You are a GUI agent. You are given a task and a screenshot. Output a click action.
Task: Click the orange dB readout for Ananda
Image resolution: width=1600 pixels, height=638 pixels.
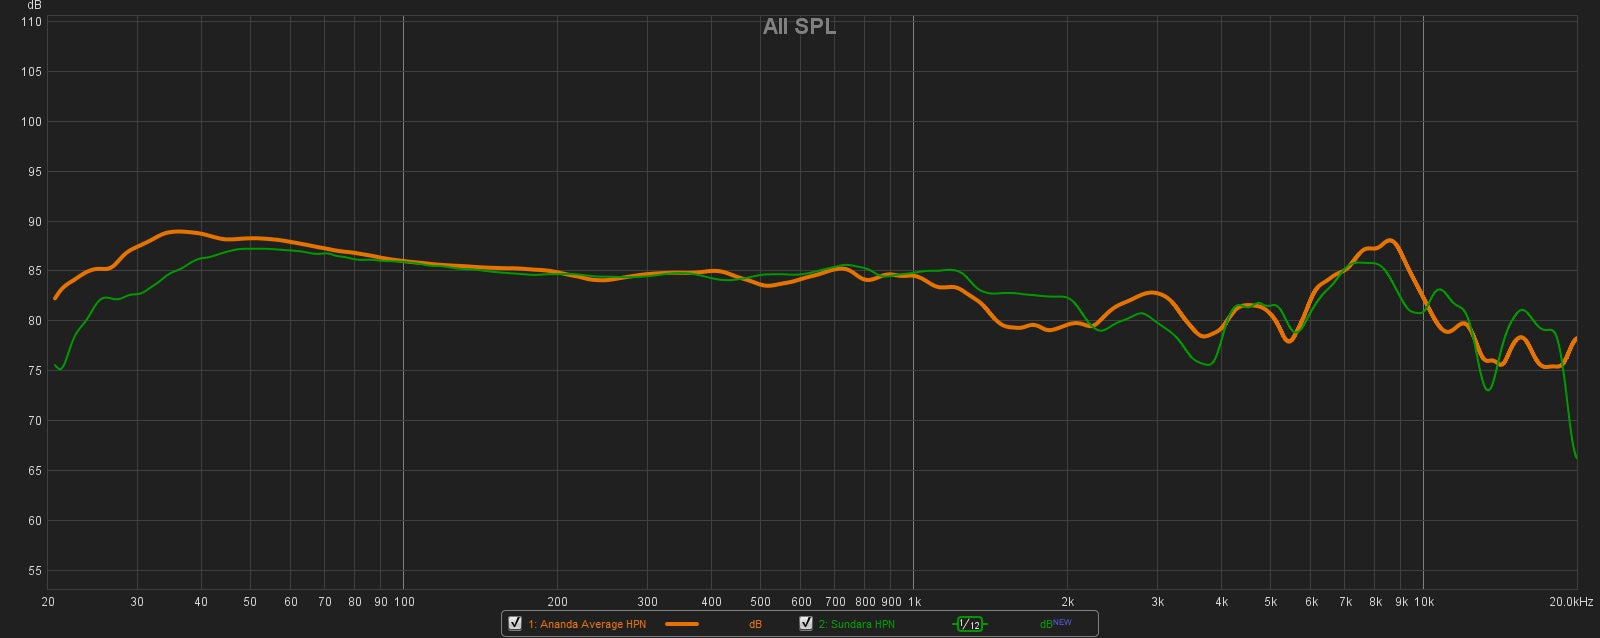click(x=755, y=624)
